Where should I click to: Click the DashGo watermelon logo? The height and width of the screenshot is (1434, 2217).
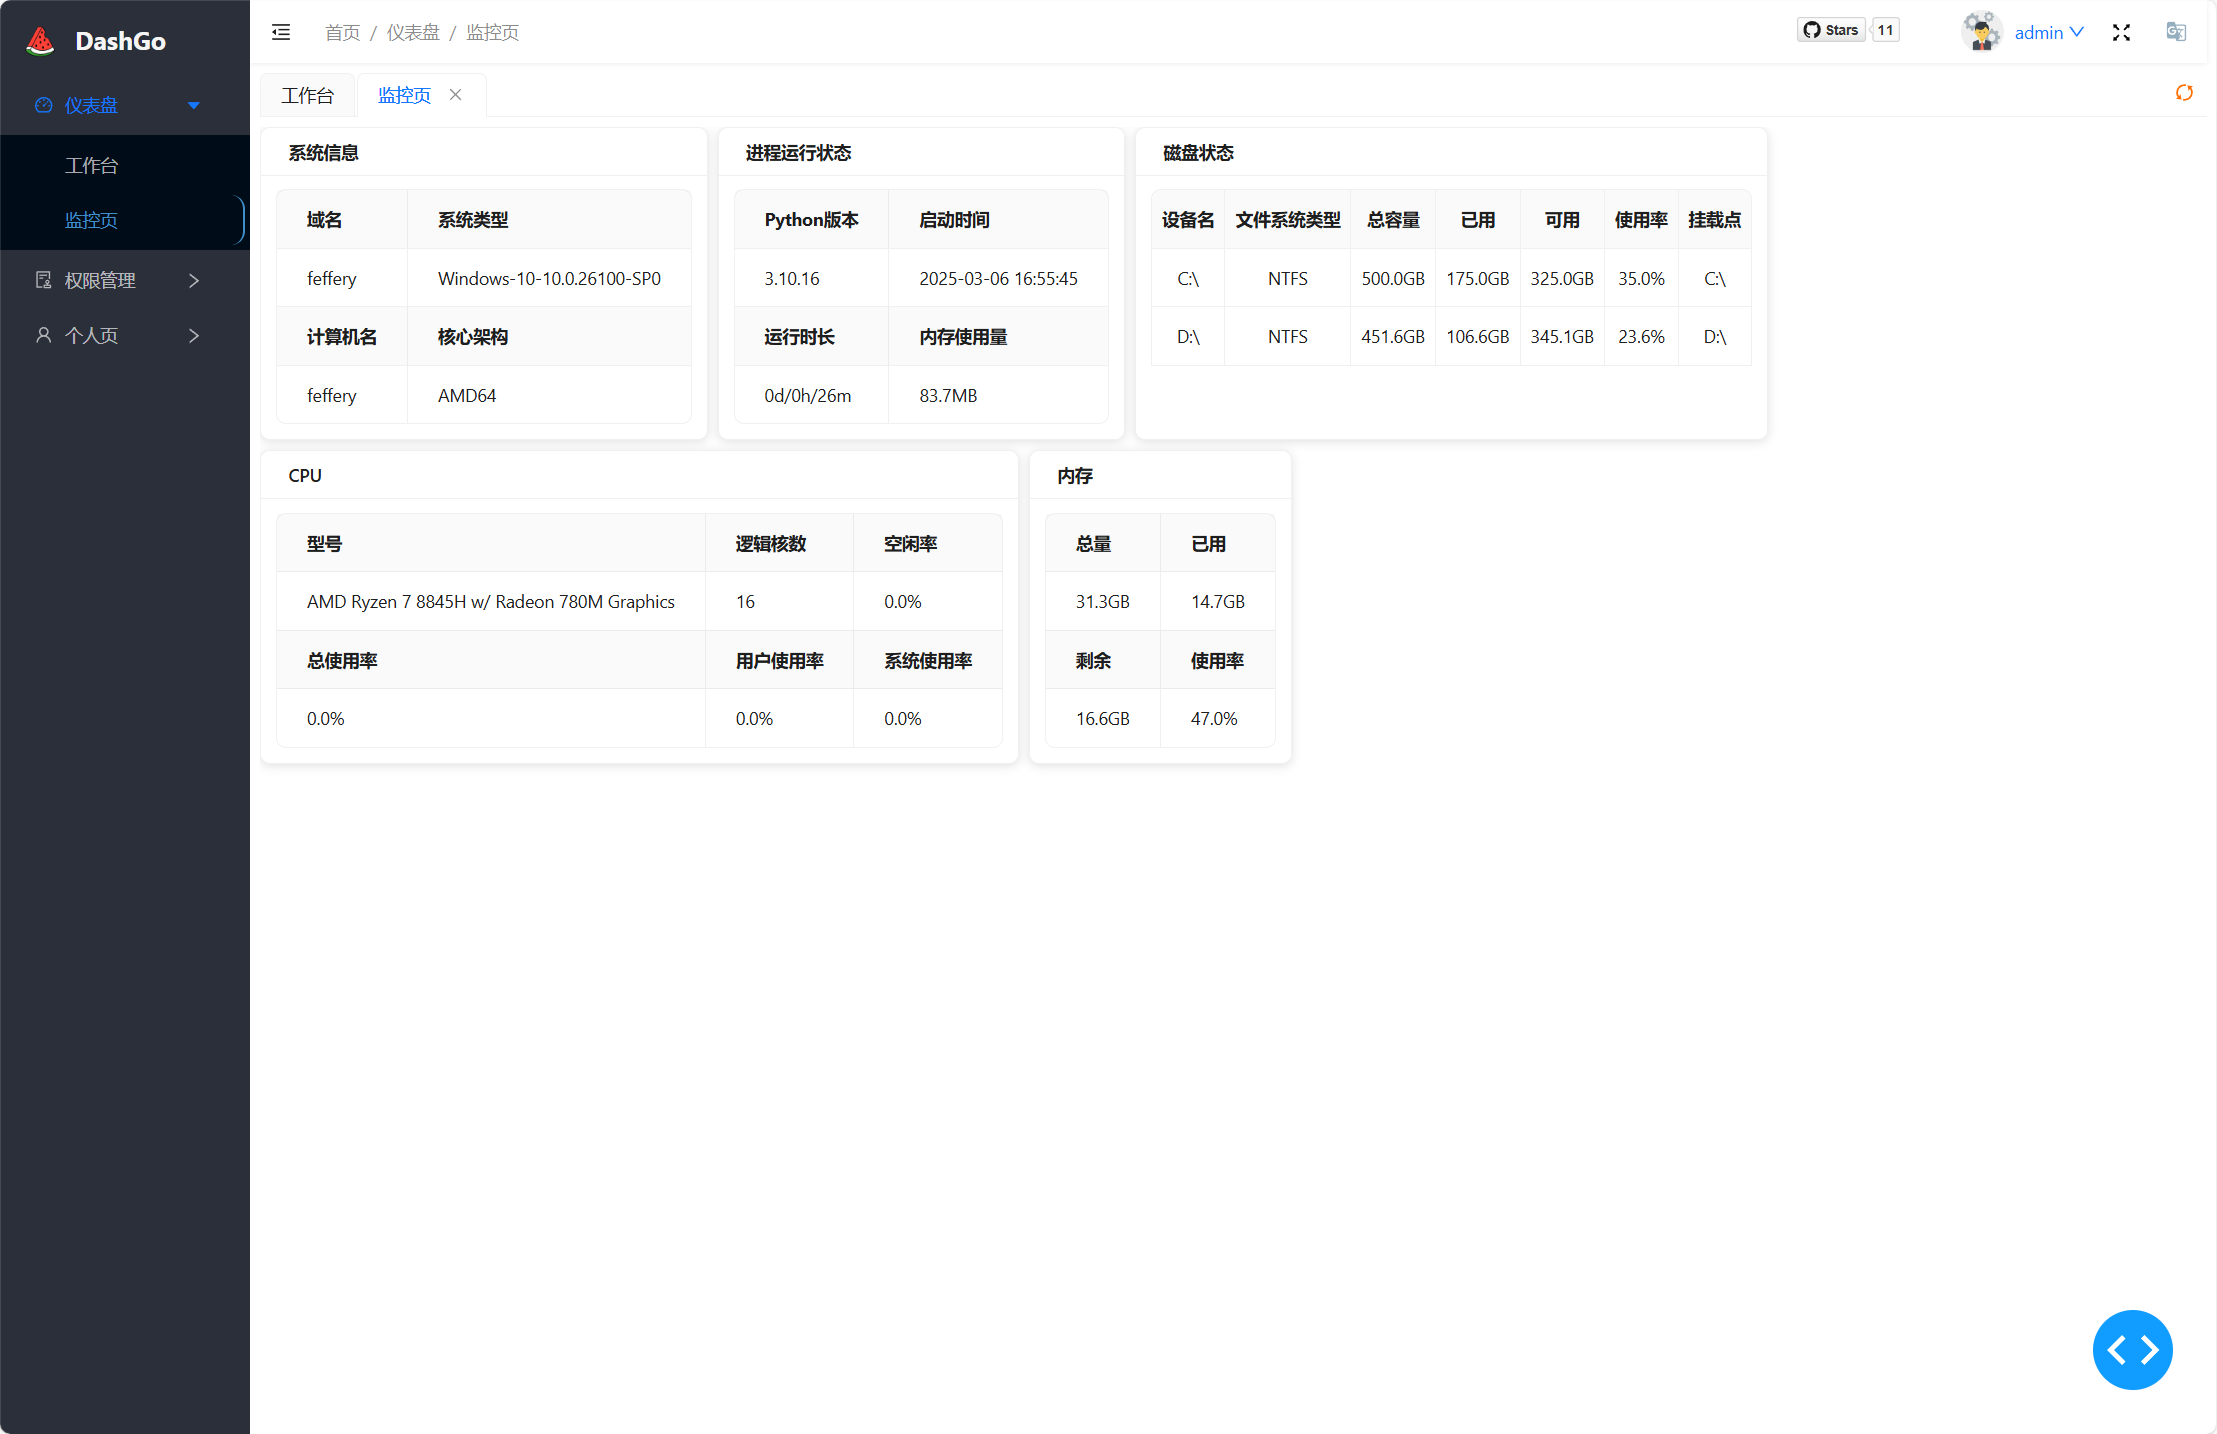point(39,39)
